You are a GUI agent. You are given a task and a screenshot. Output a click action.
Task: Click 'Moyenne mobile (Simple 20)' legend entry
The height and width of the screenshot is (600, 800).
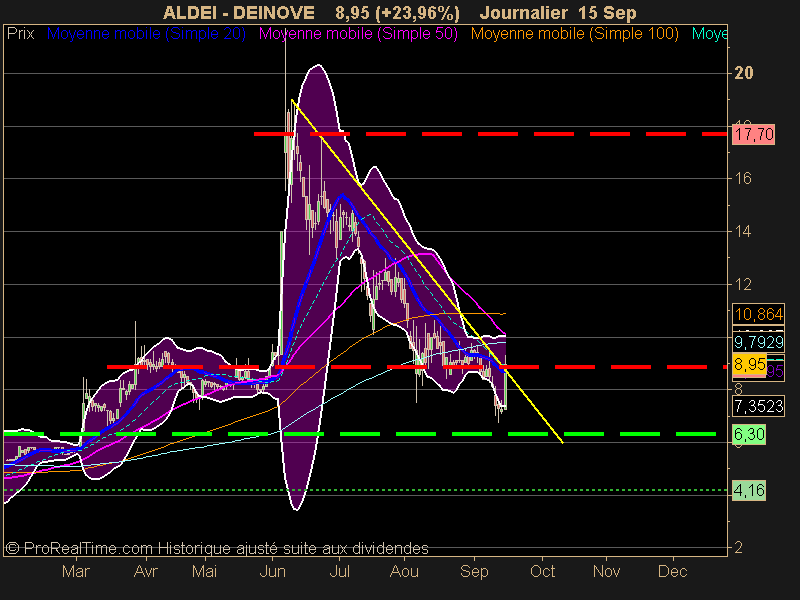tap(146, 34)
